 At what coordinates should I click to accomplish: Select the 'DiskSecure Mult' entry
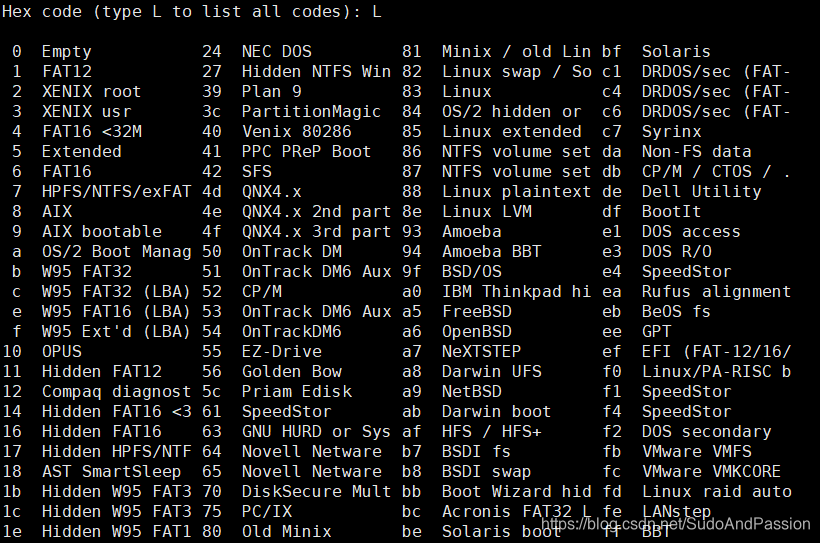pyautogui.click(x=316, y=491)
